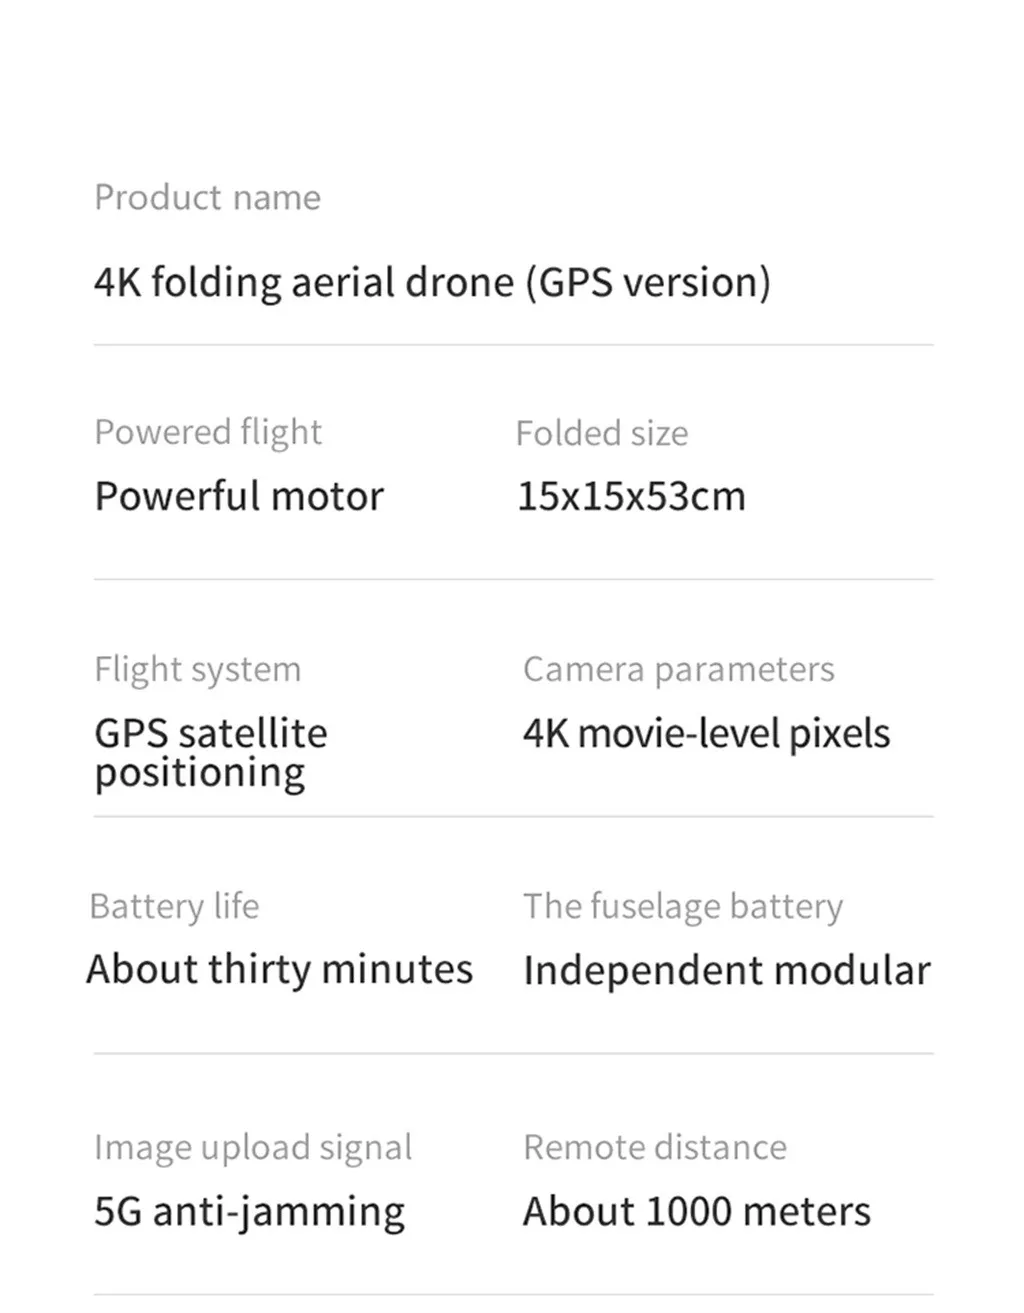Select the '4K folding aerial drone' title text
Screen dimensions: 1024x1313
[x=432, y=282]
